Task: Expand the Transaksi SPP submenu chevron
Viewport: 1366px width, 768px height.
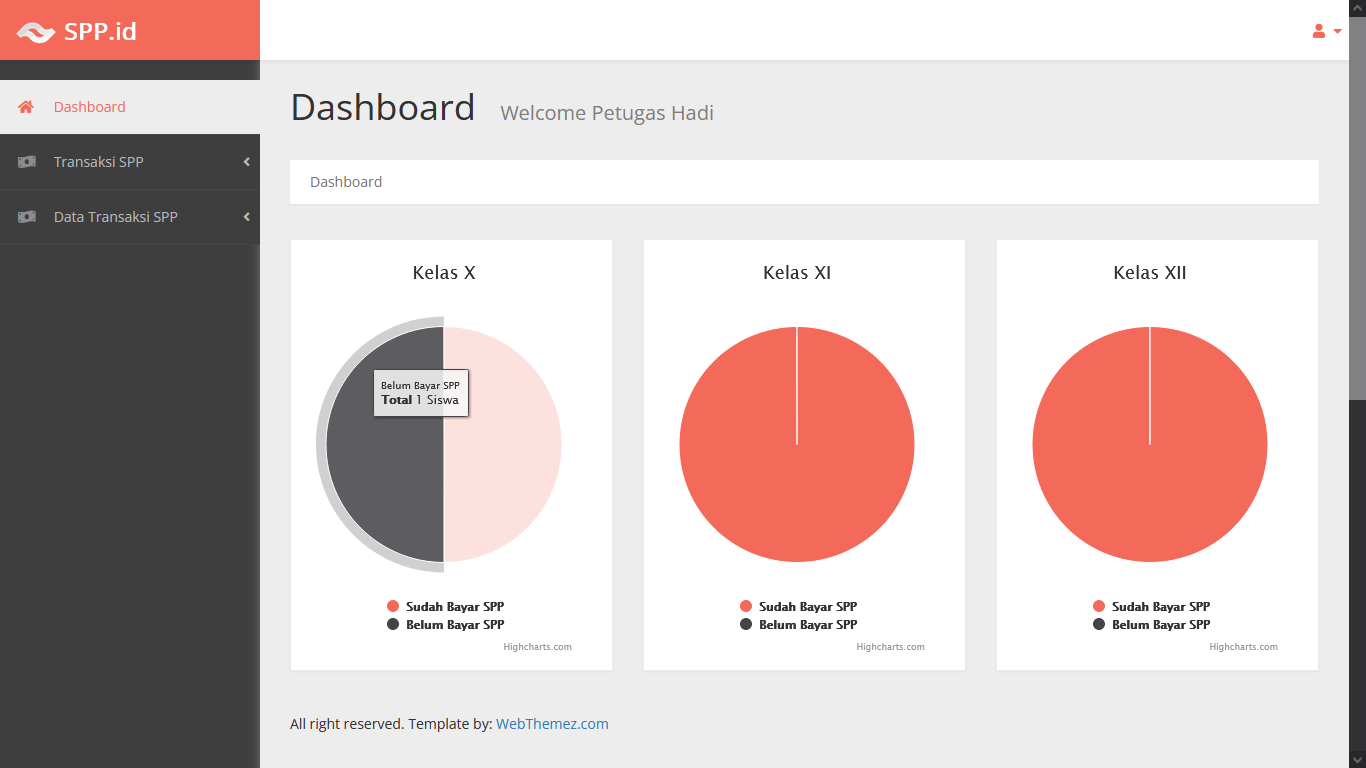Action: [x=246, y=162]
